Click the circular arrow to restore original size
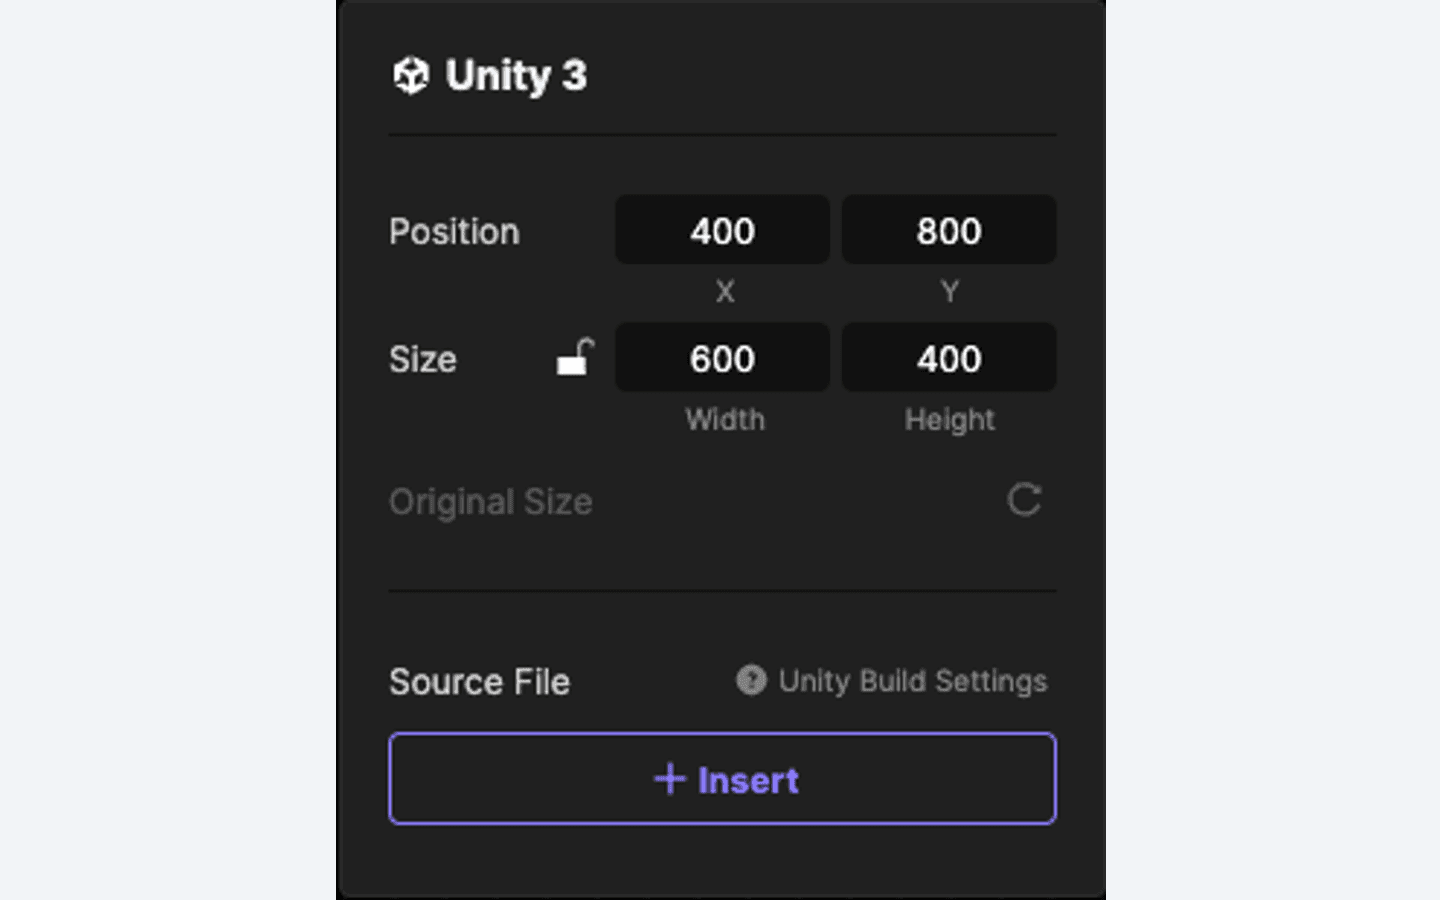The height and width of the screenshot is (900, 1440). (1025, 501)
